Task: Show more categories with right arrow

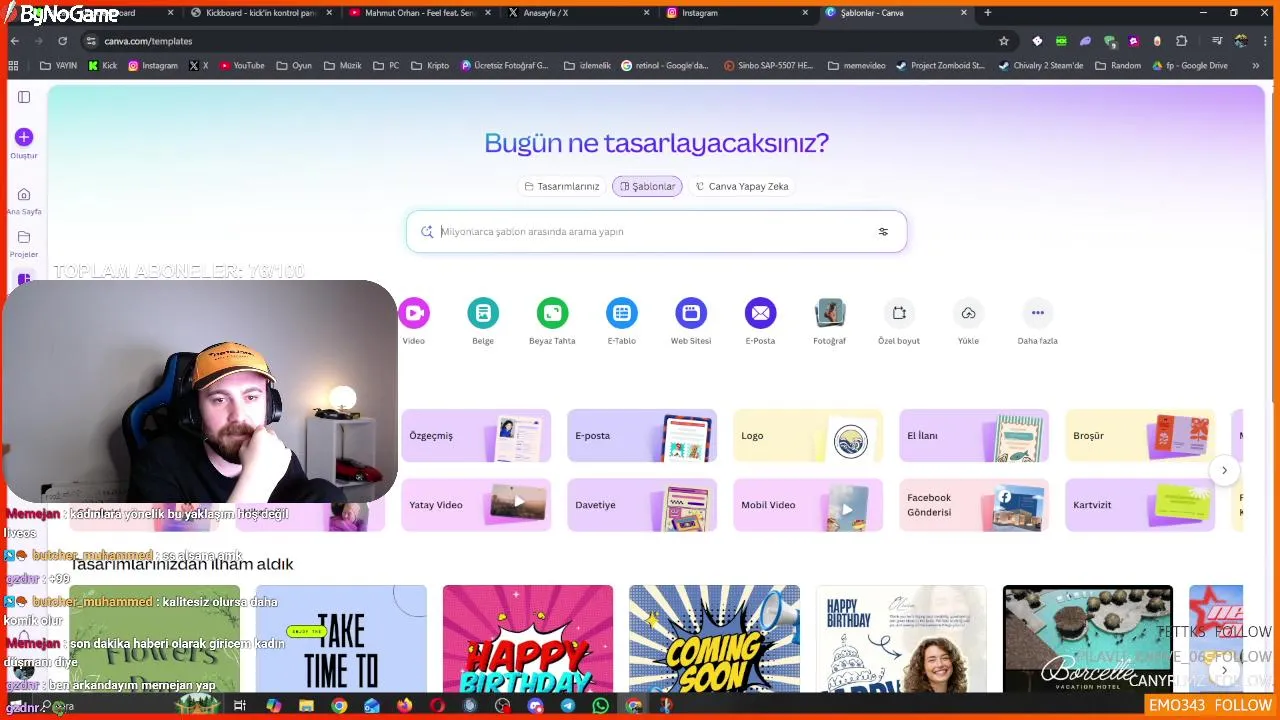Action: [1224, 470]
